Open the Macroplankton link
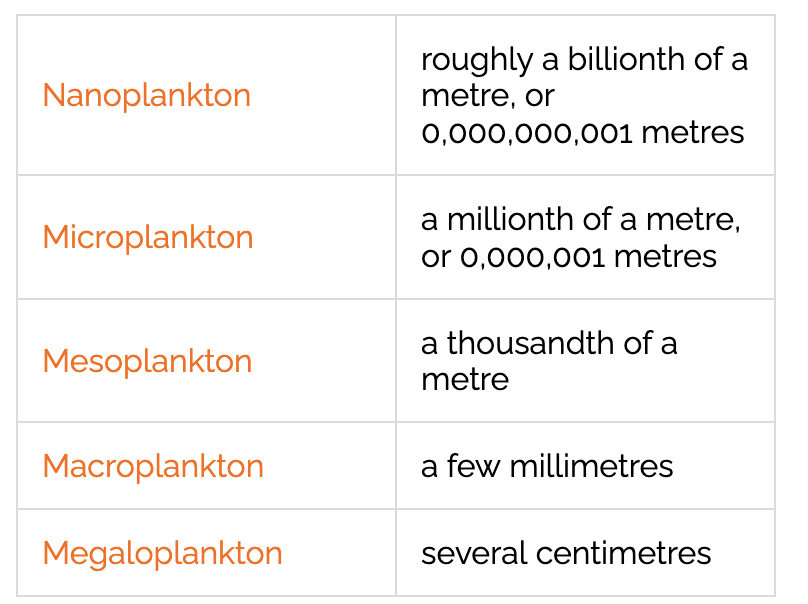808x604 pixels. pos(153,466)
